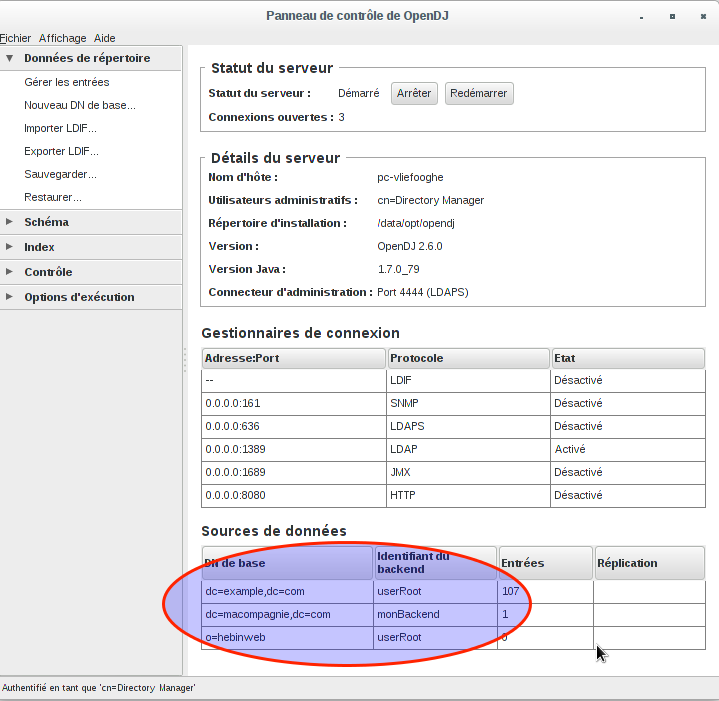Viewport: 719px width, 701px height.
Task: Open the Aide menu
Action: click(105, 38)
